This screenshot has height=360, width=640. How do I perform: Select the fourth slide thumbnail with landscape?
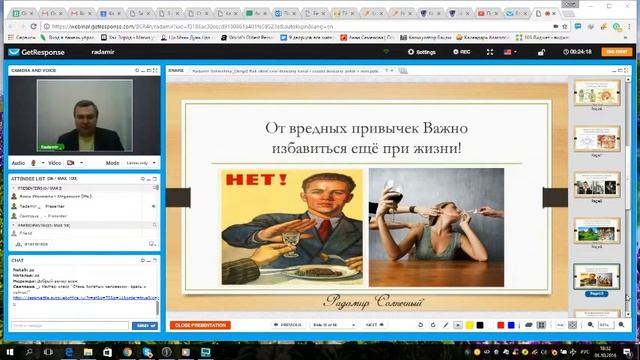(x=597, y=231)
